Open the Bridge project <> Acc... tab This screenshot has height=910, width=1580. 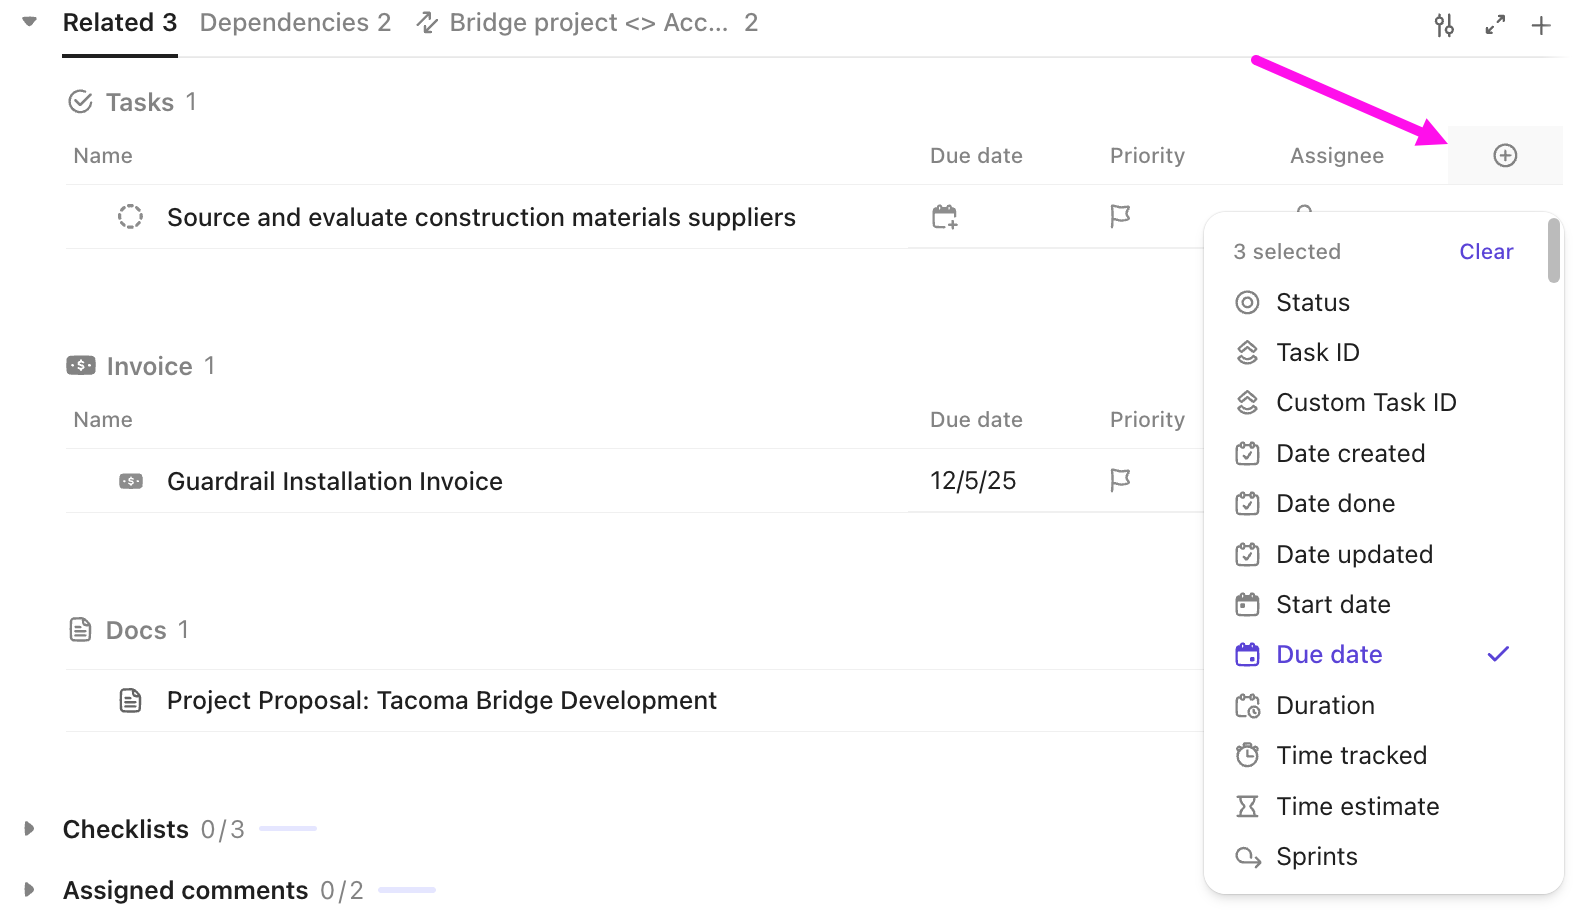click(x=587, y=23)
